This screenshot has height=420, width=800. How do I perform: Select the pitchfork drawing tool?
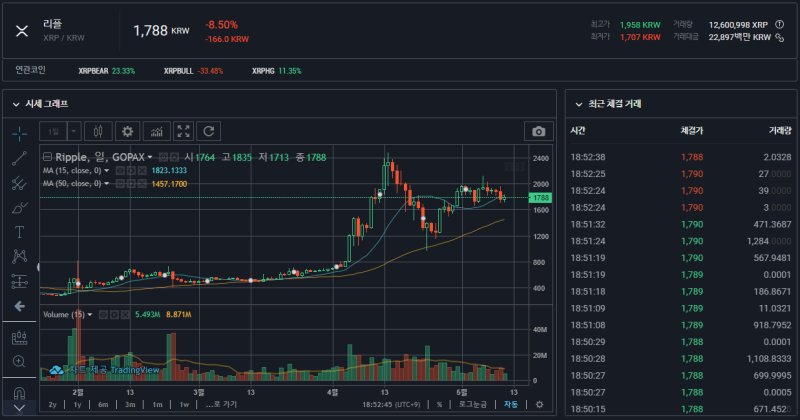click(19, 183)
